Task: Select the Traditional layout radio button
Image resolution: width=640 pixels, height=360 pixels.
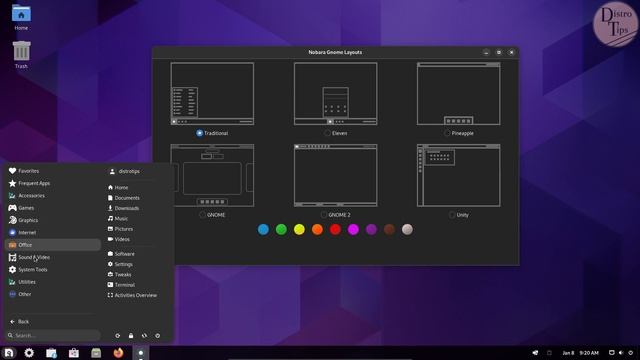Action: click(x=200, y=133)
